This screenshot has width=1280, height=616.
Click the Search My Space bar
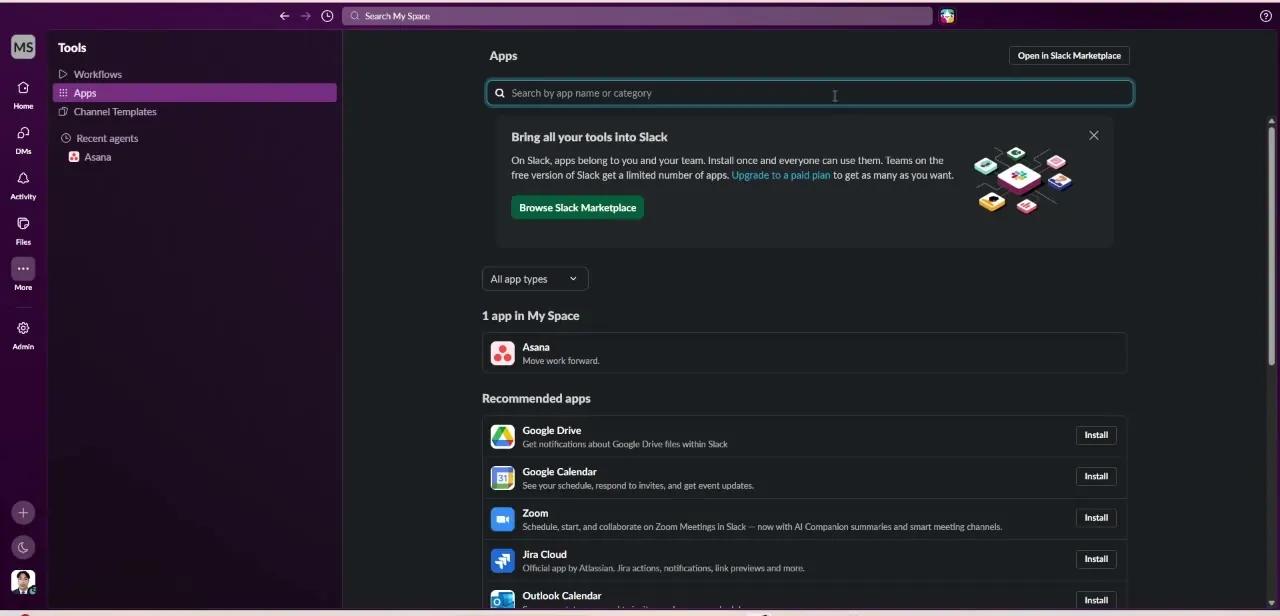(x=637, y=16)
